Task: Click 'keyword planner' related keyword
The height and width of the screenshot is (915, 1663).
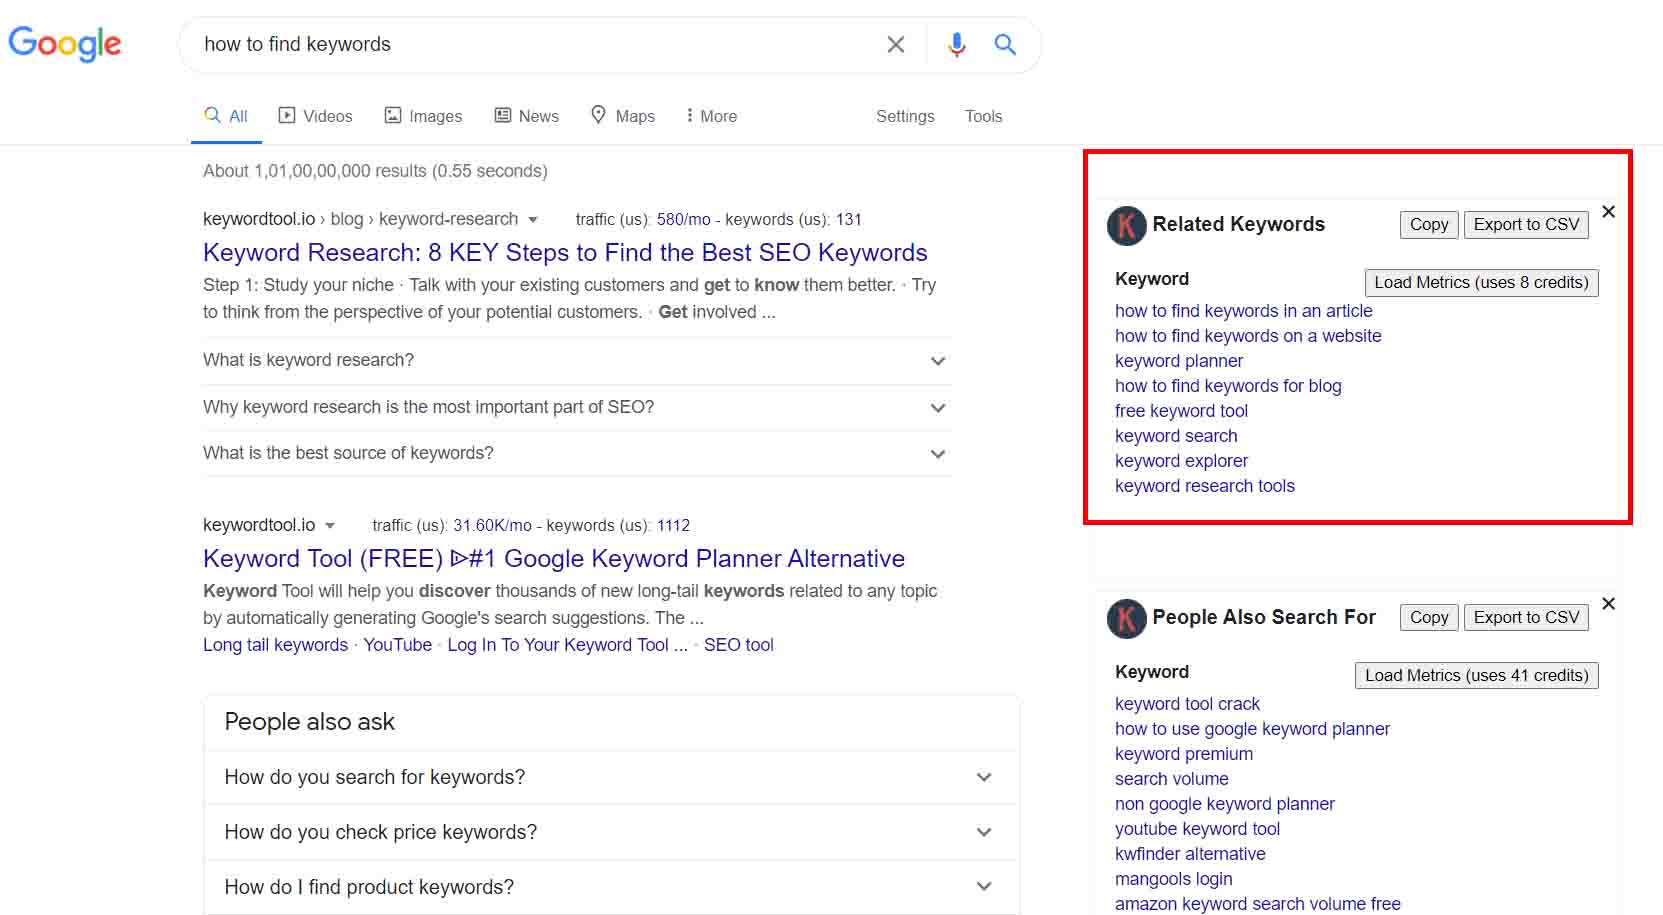Action: pyautogui.click(x=1179, y=361)
